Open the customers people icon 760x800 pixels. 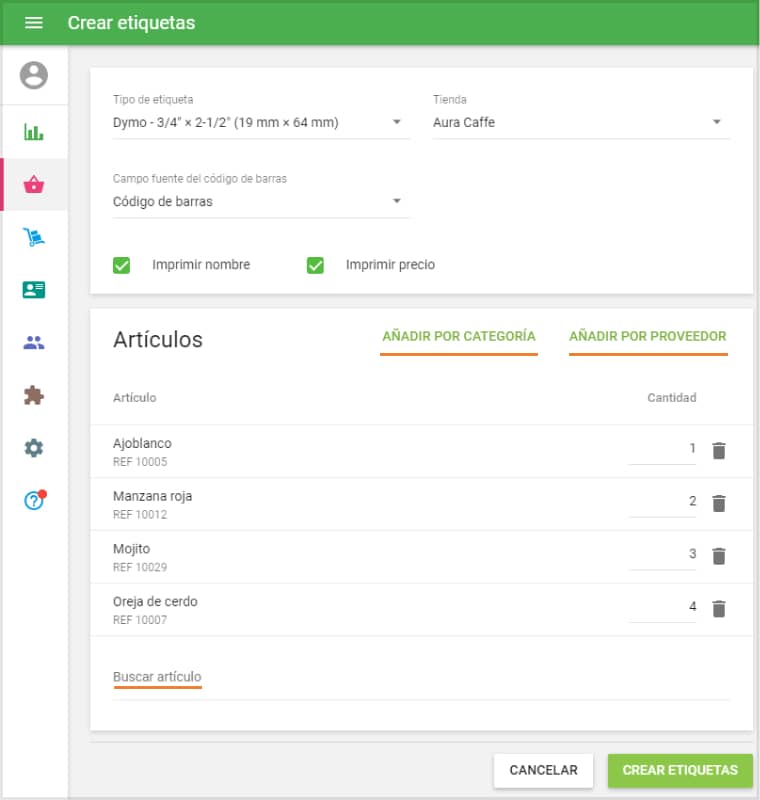34,343
